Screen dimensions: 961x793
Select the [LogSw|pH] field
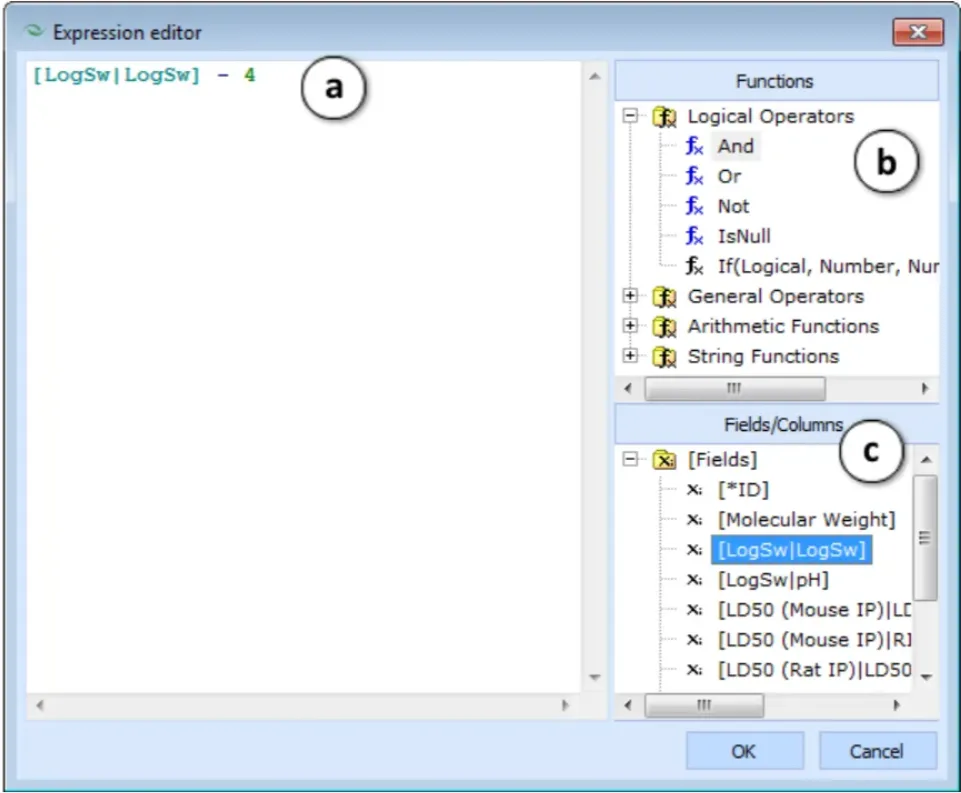pos(773,580)
